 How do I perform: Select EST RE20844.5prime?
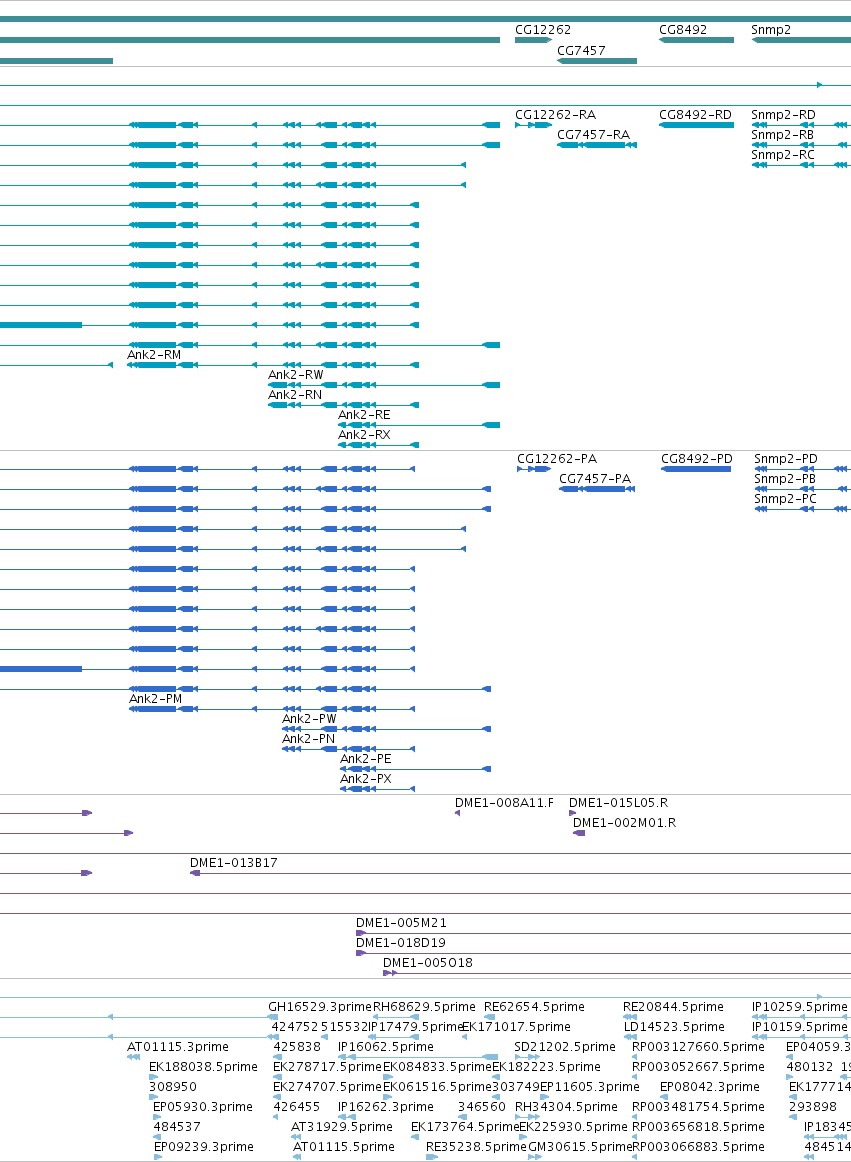pyautogui.click(x=673, y=1006)
